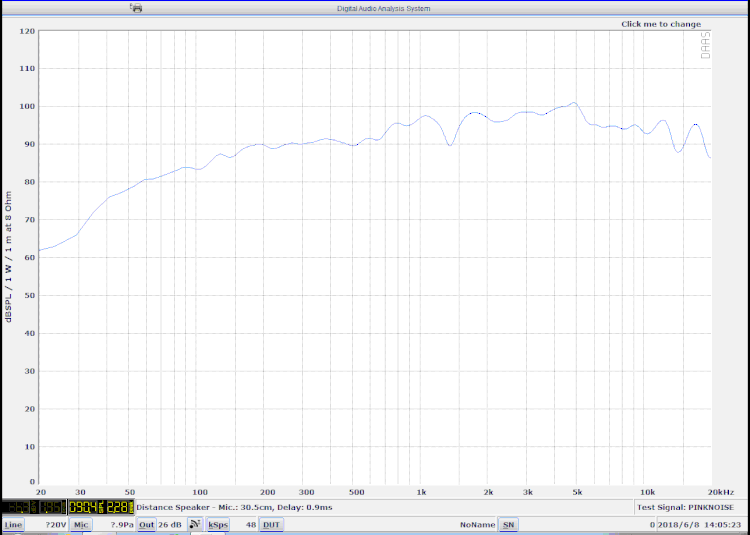Click the 48 sample rate value
The height and width of the screenshot is (535, 750).
[x=251, y=525]
